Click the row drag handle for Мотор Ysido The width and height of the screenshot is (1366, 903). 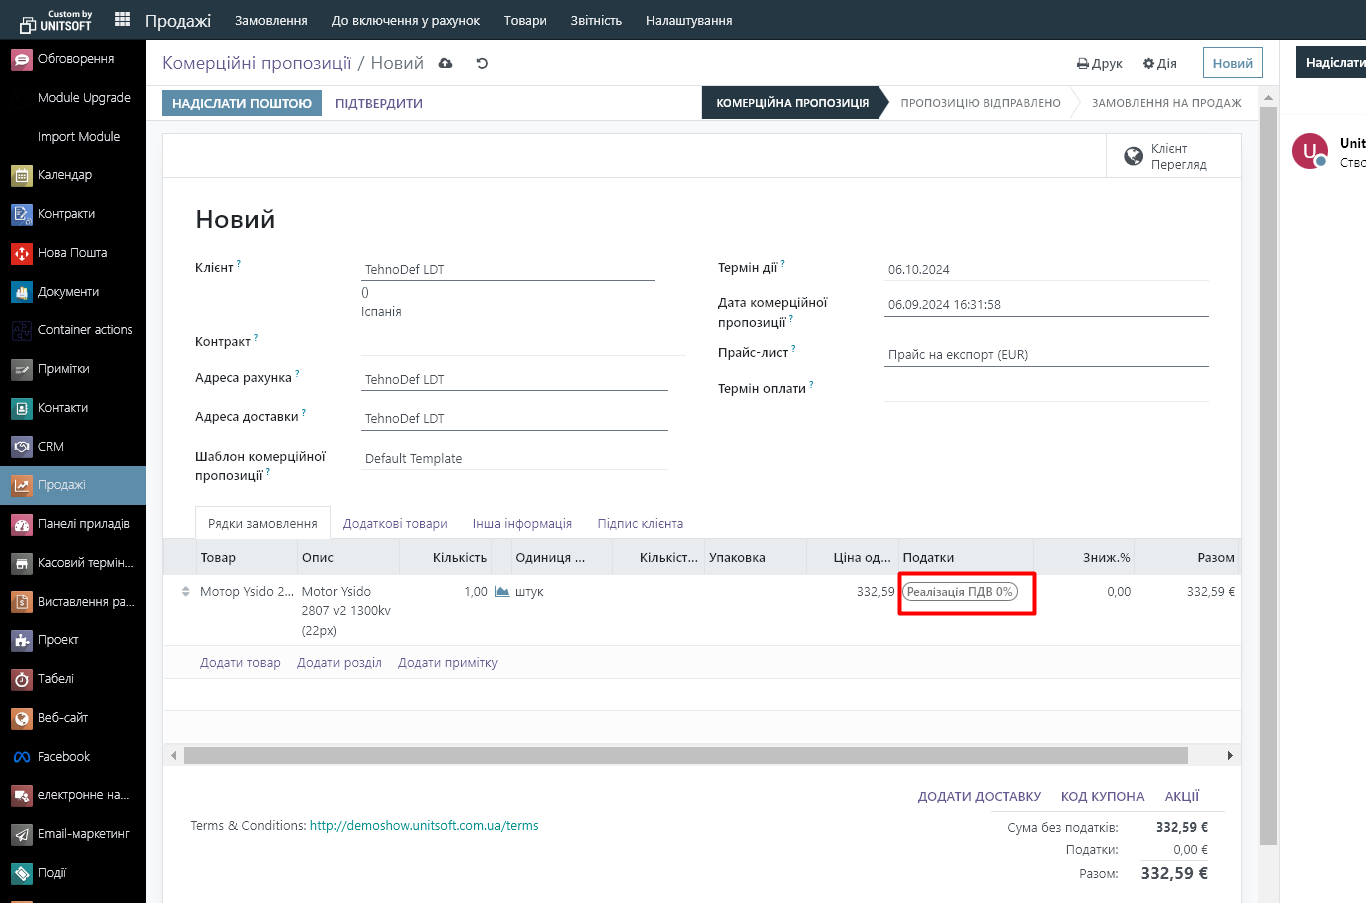(x=185, y=592)
